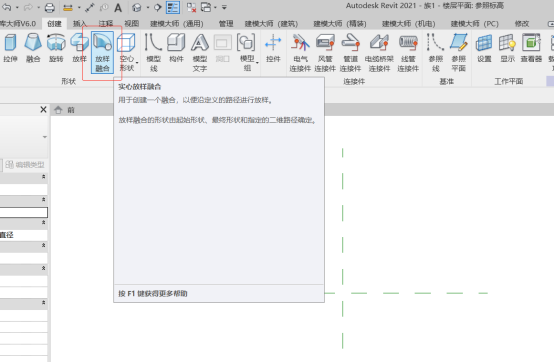Screen dimensions: 554x362
Task: Open the Redo history dropdown arrow
Action: [x=38, y=7]
